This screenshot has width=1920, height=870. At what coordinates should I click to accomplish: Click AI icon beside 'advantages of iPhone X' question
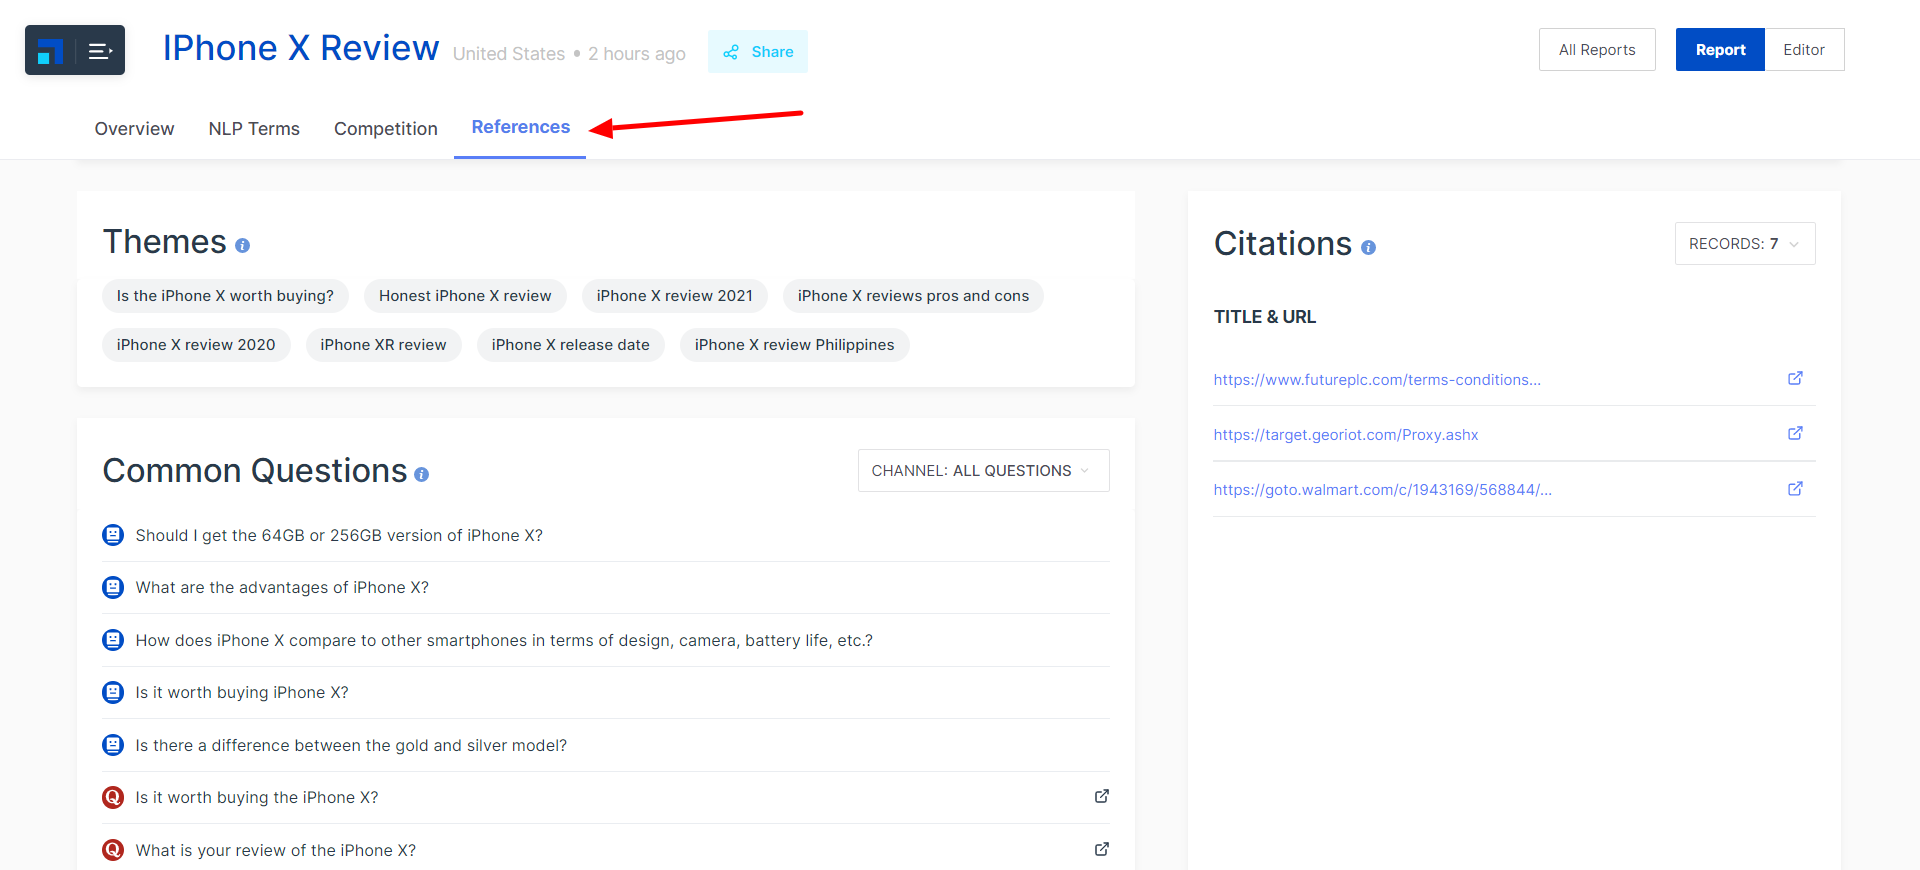pos(113,587)
